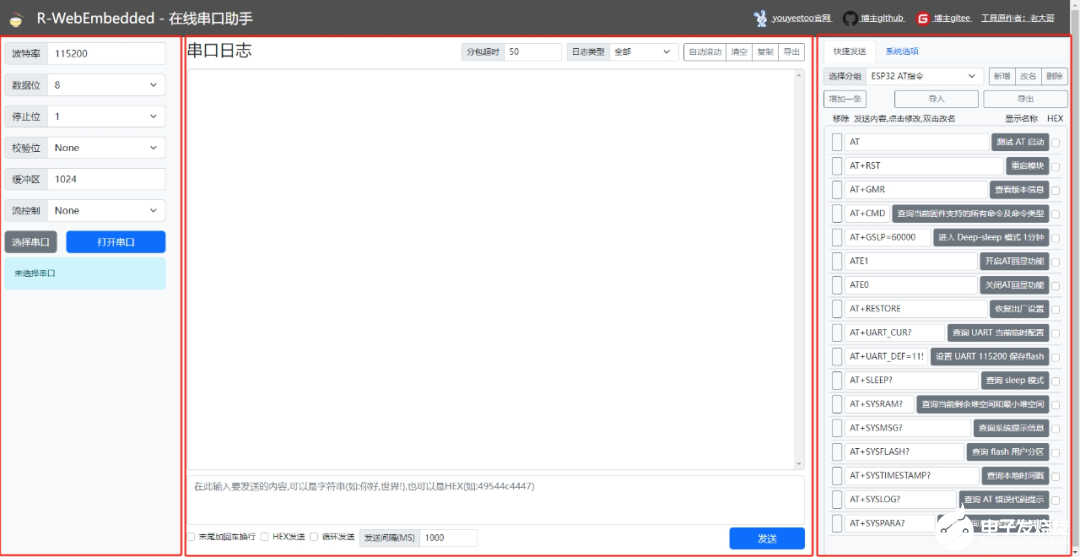Viewport: 1080px width, 557px height.
Task: Click the remove box beside ATE1
Action: (837, 261)
